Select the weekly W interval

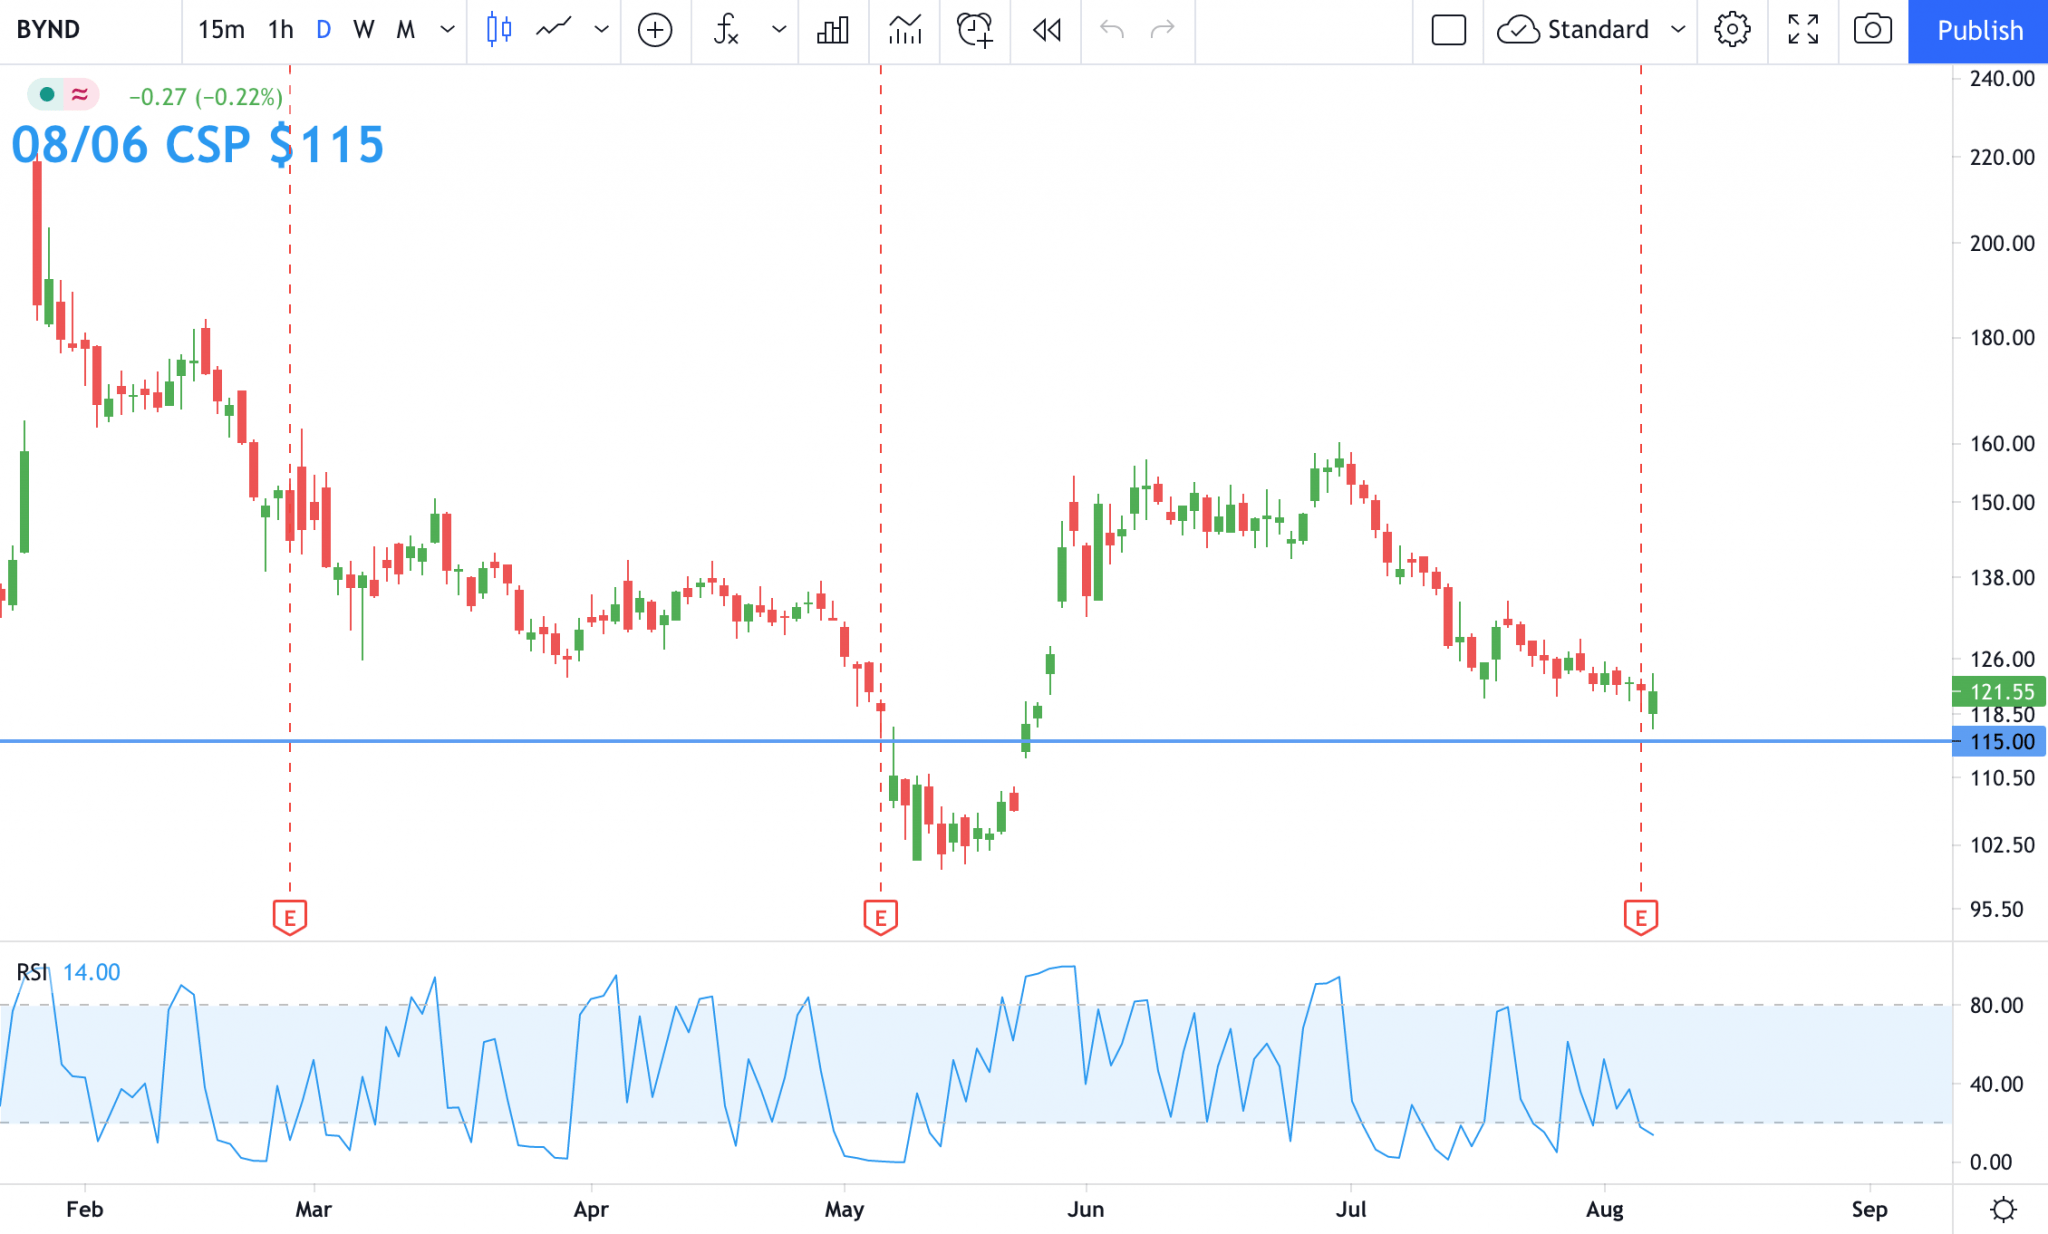point(364,30)
